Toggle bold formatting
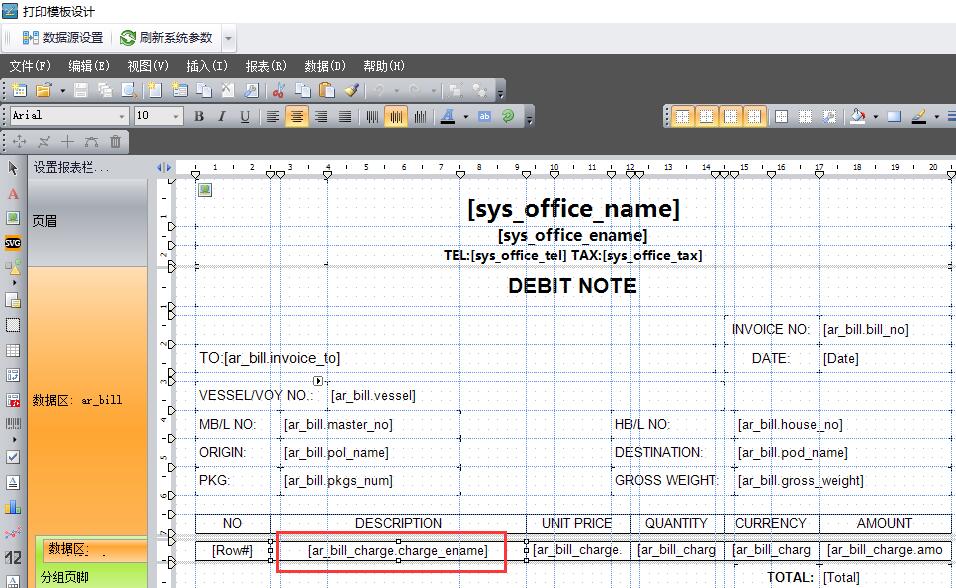 199,117
